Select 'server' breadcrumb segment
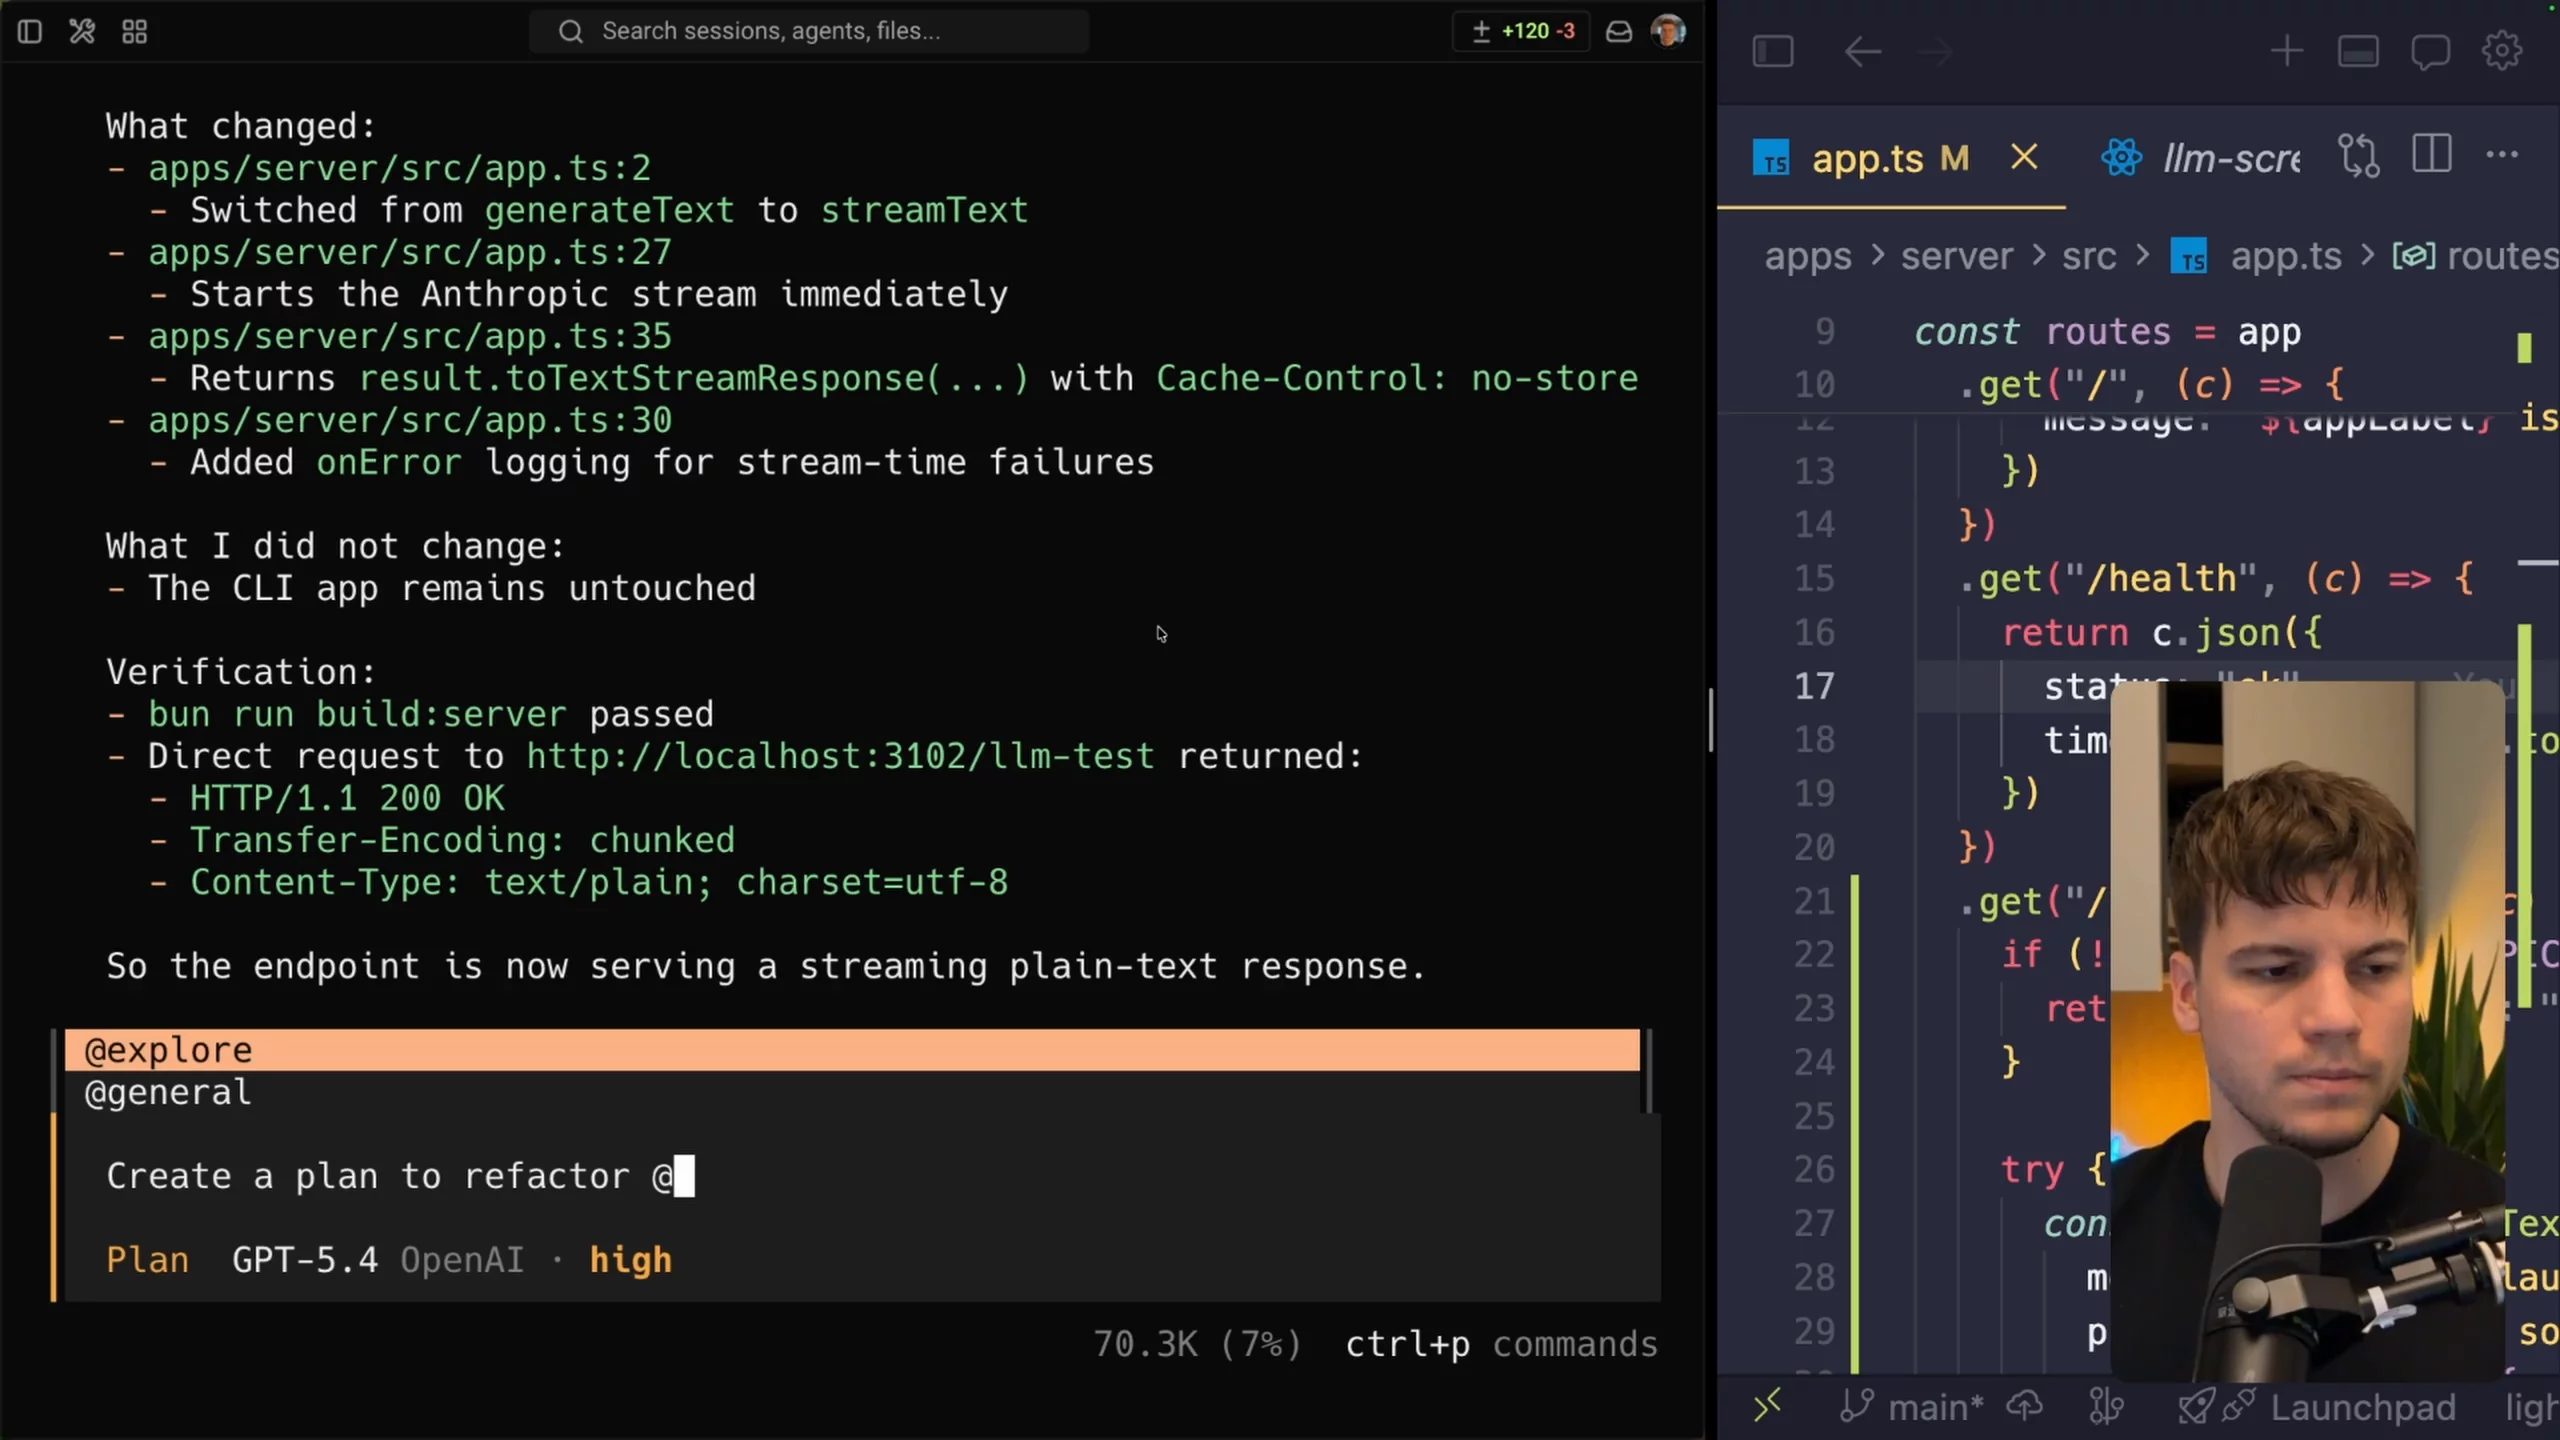 coord(1957,256)
